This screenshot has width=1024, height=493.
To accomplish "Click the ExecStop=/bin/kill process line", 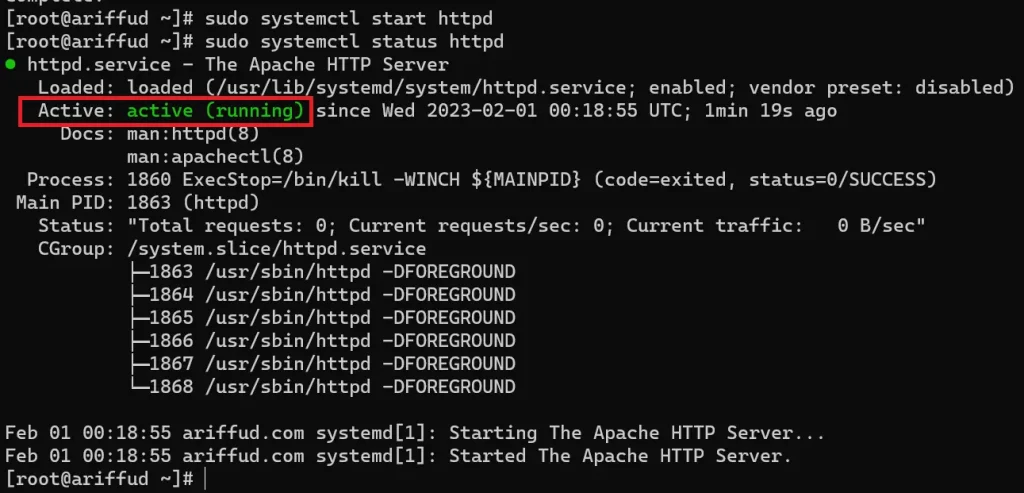I will coord(530,179).
